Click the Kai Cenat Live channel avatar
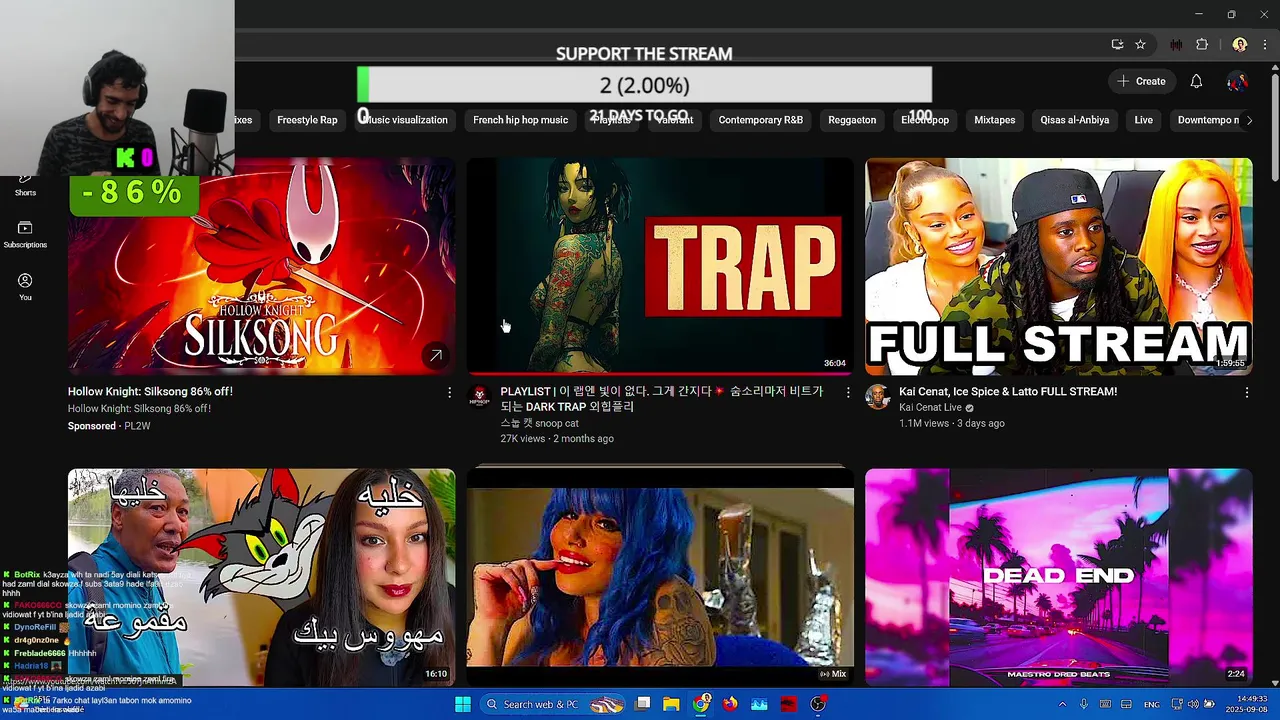The width and height of the screenshot is (1280, 720). (x=877, y=397)
